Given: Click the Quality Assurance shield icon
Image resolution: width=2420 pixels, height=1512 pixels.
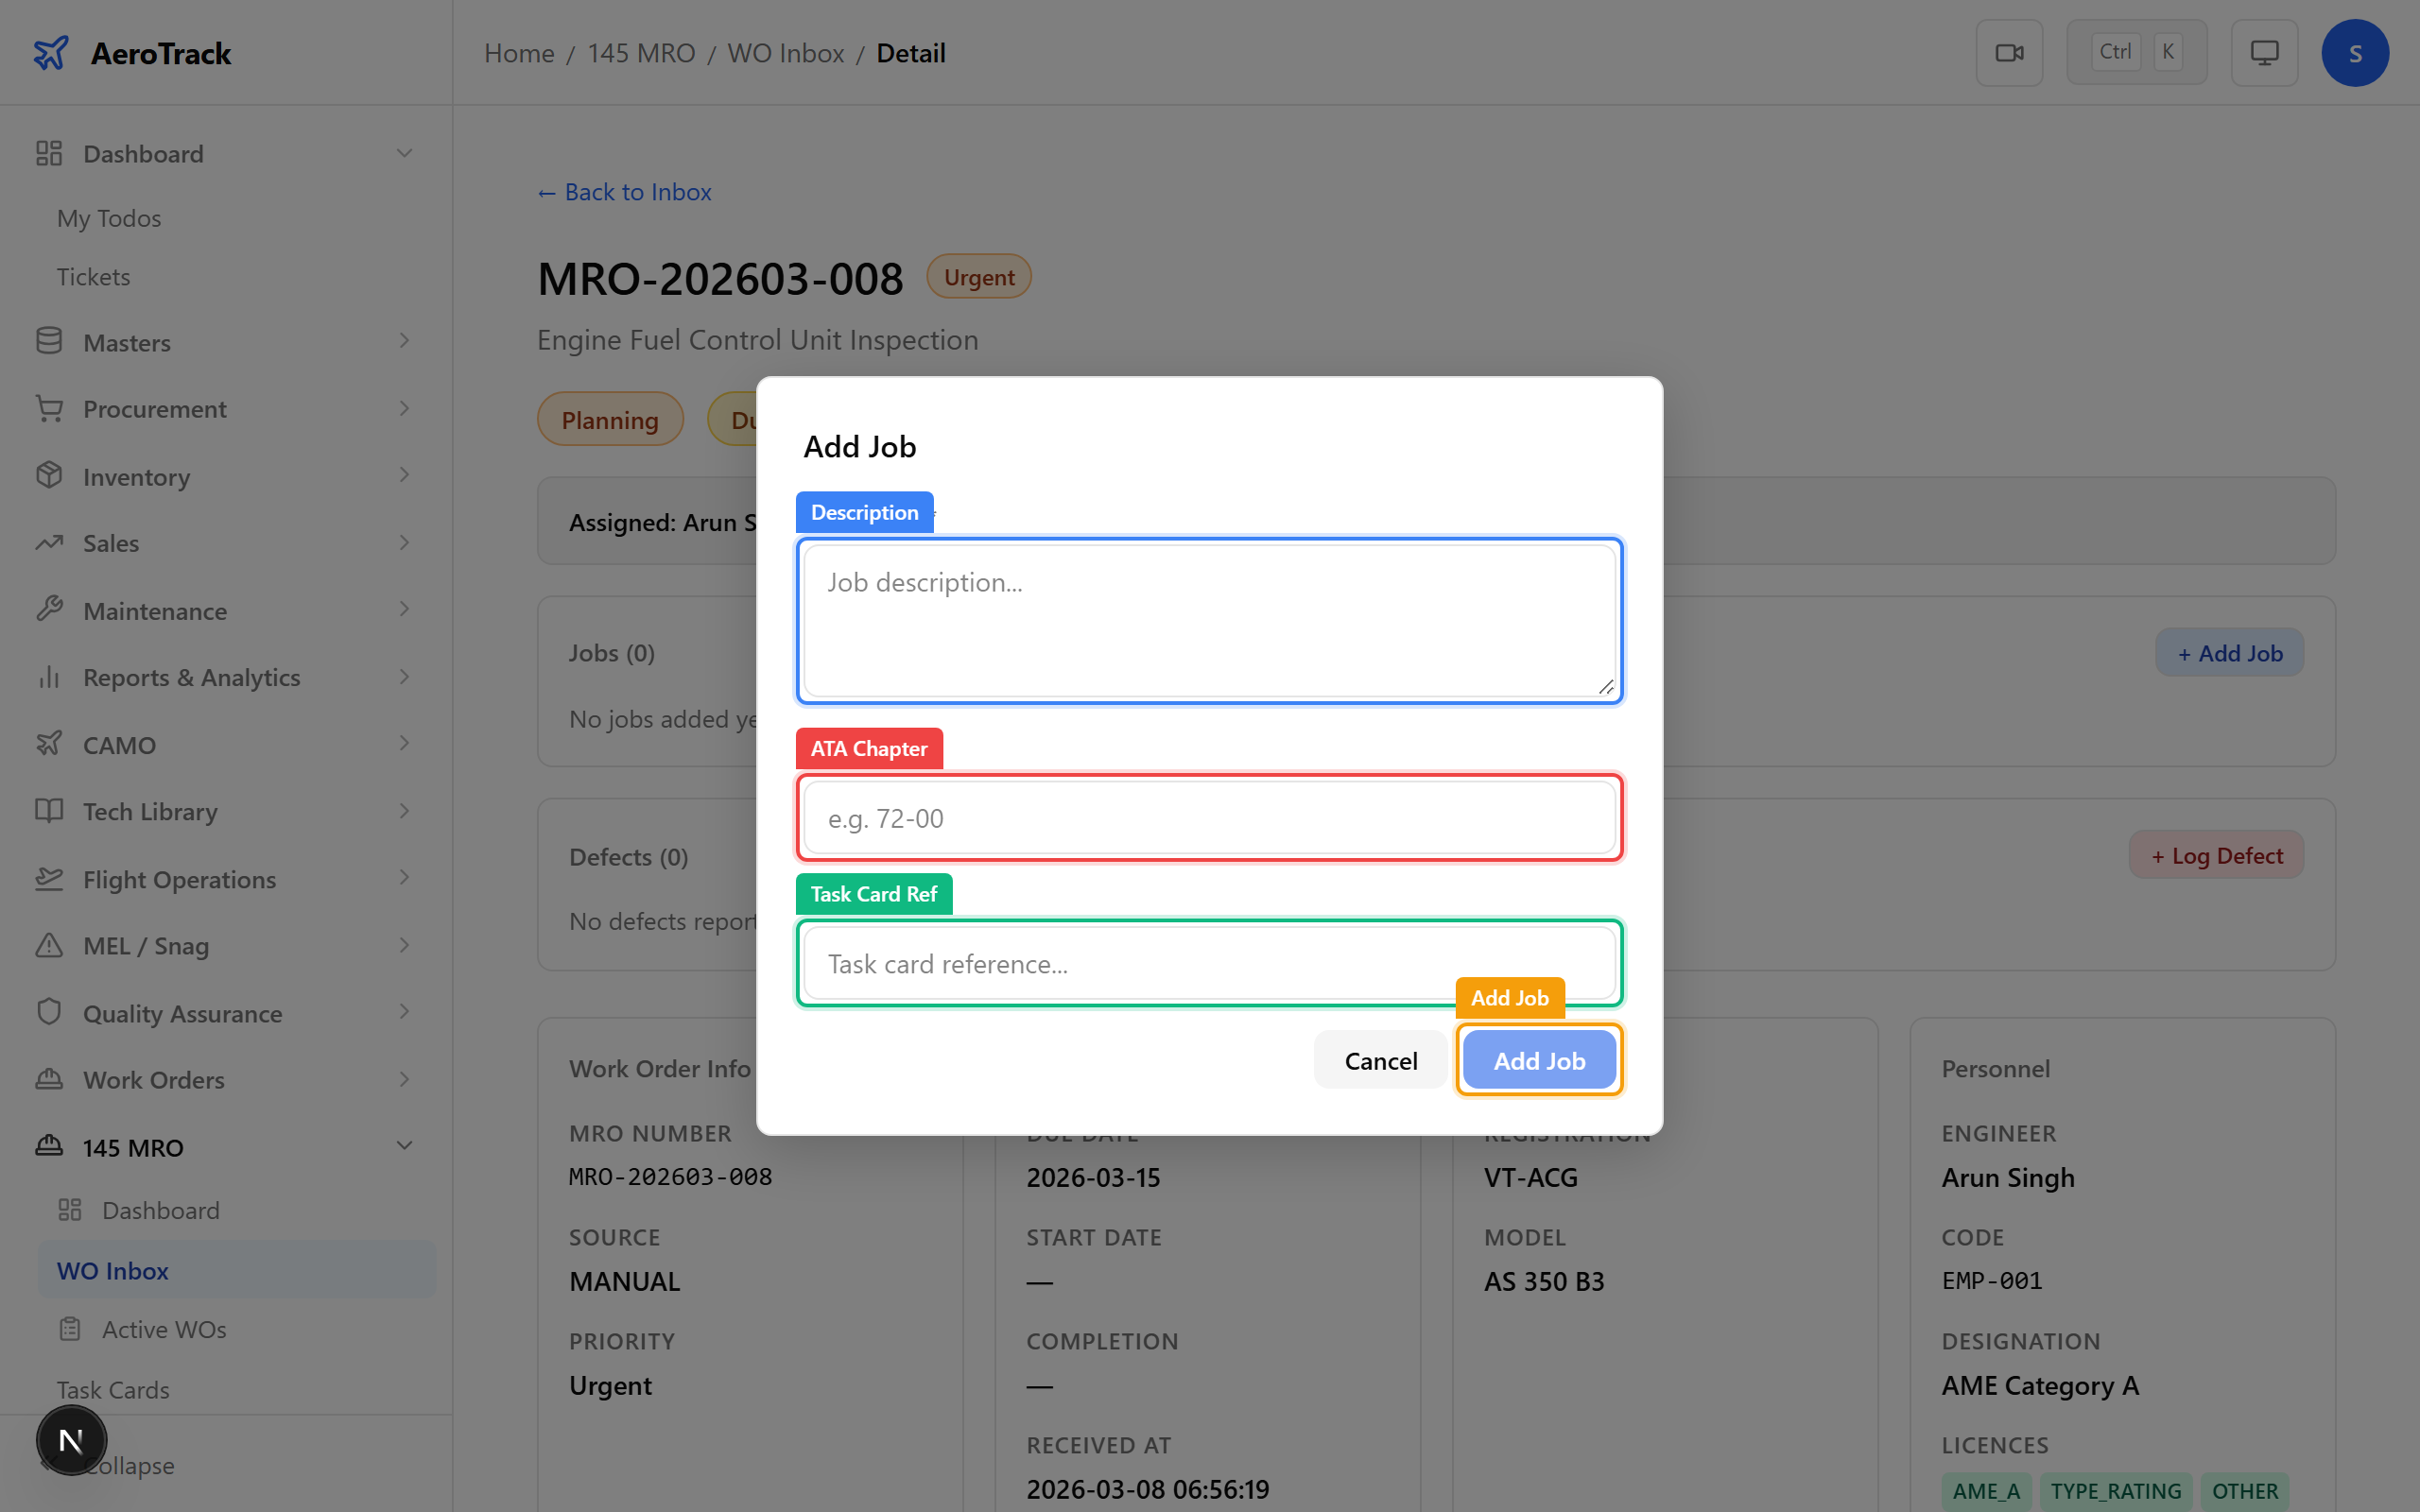Looking at the screenshot, I should tap(48, 1012).
